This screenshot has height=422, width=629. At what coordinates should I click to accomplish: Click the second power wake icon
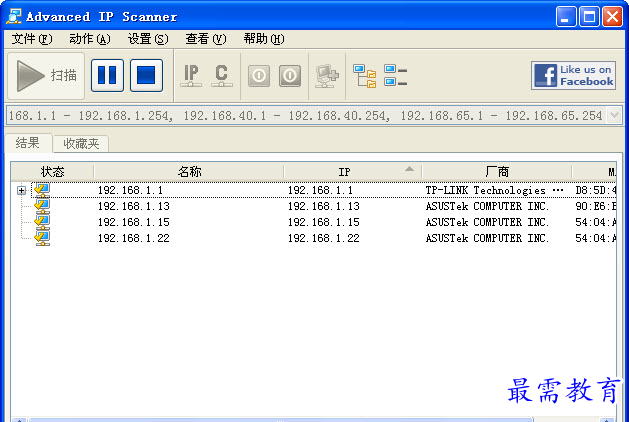click(290, 75)
